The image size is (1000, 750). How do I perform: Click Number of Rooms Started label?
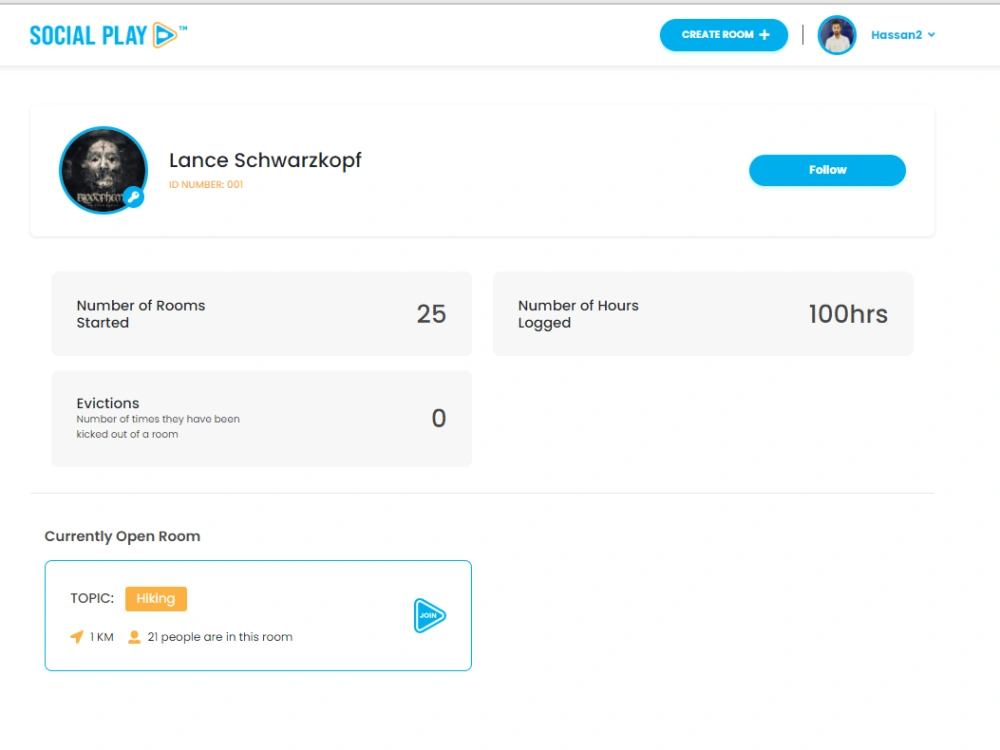tap(141, 314)
